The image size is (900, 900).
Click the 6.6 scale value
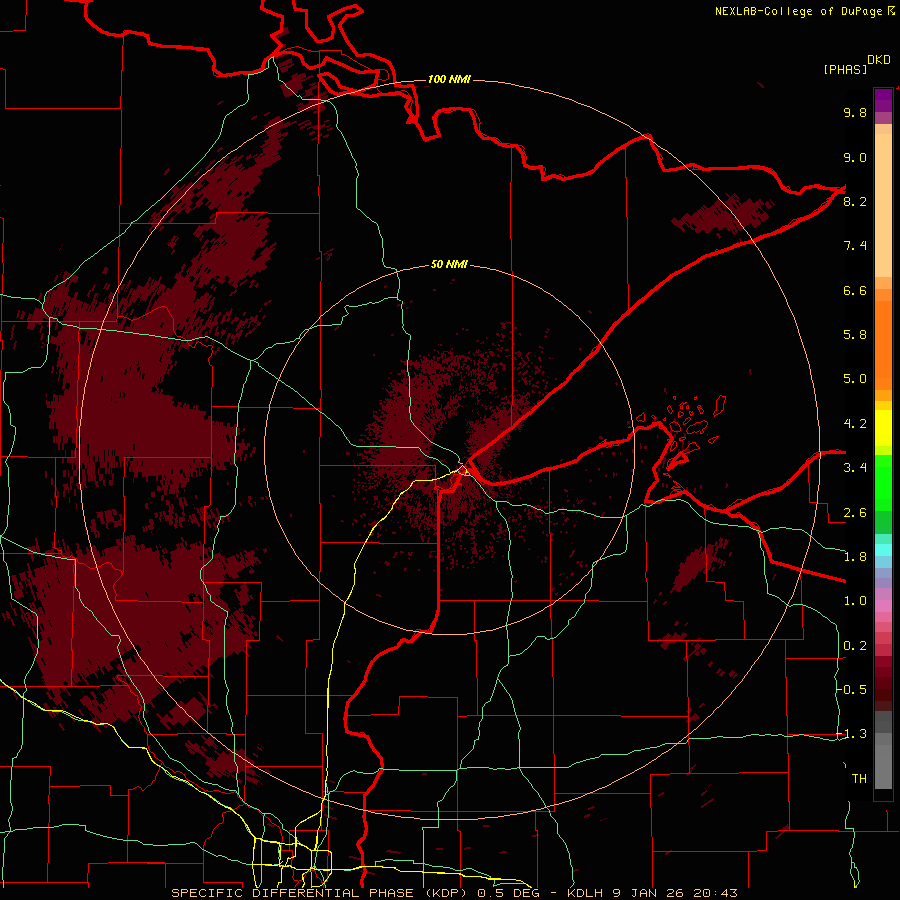click(x=855, y=290)
